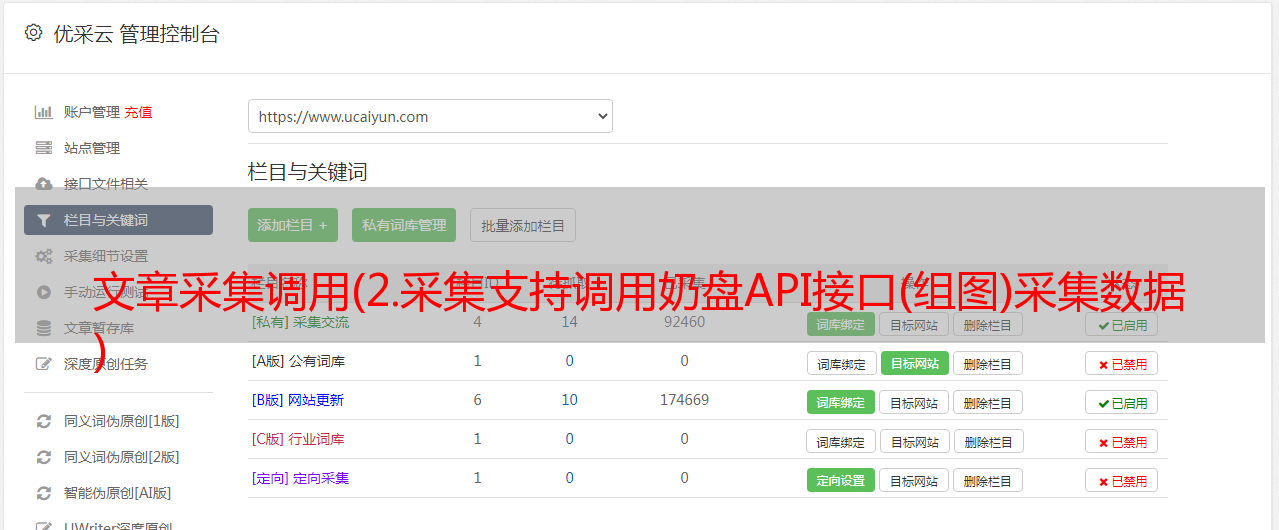Screen dimensions: 1279x530
Task: Click the 栏目与关键词 page heading
Action: pyautogui.click(x=307, y=172)
